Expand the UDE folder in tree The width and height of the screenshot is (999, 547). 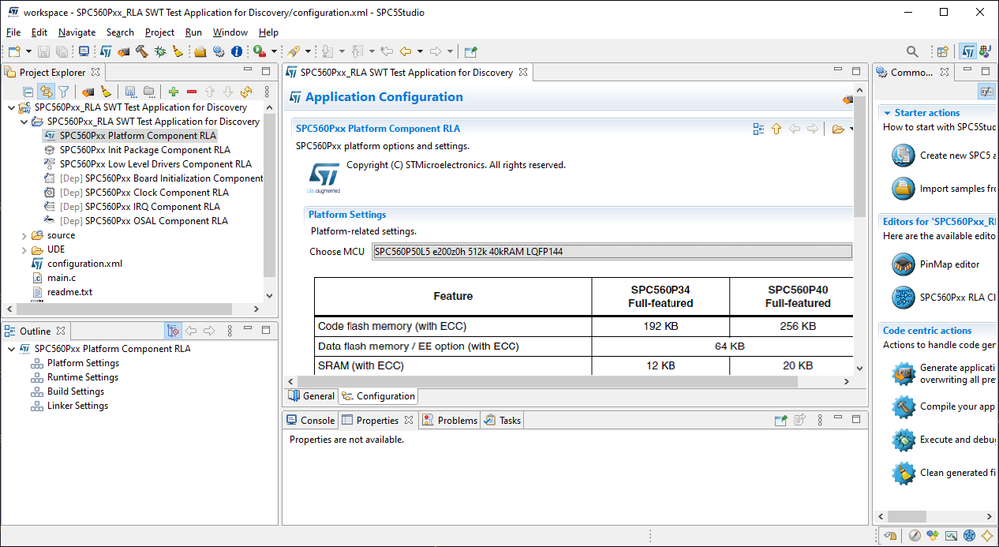(x=24, y=250)
